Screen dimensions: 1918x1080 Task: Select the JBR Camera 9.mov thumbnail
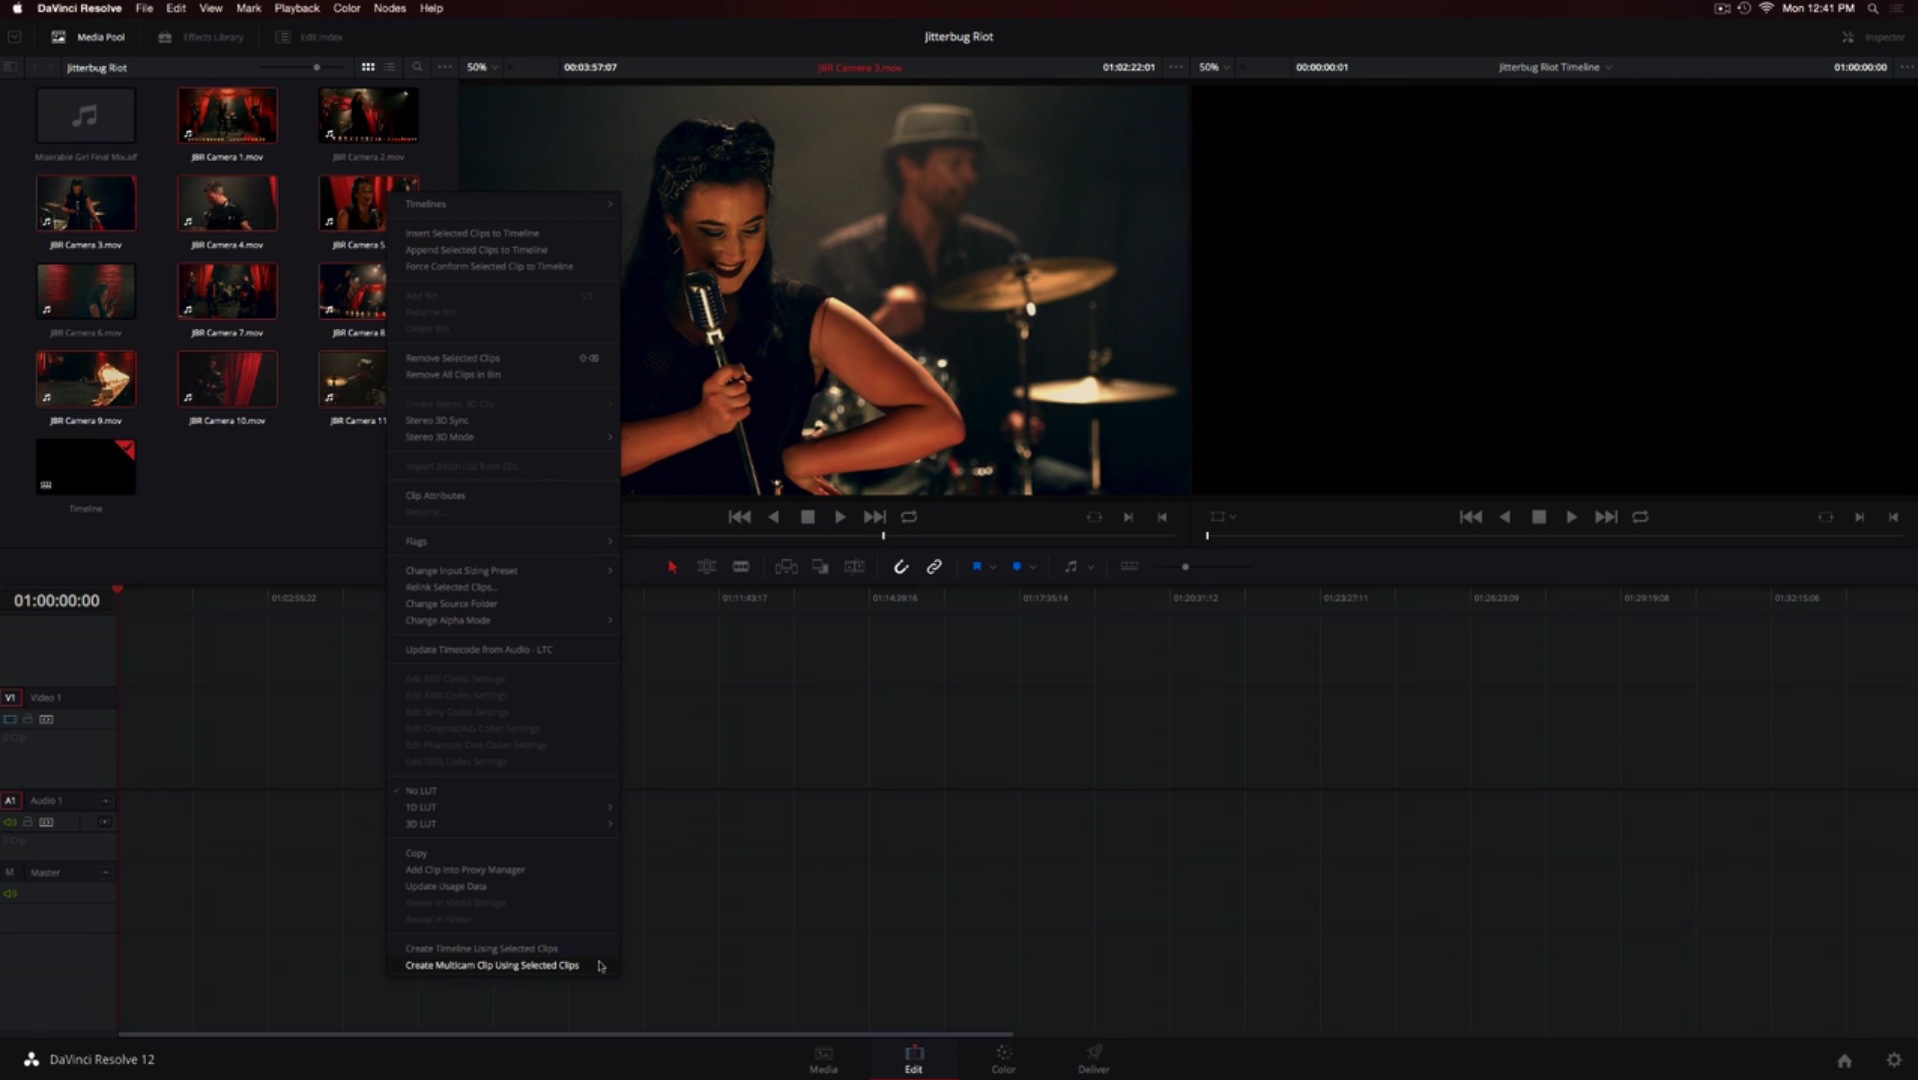85,379
